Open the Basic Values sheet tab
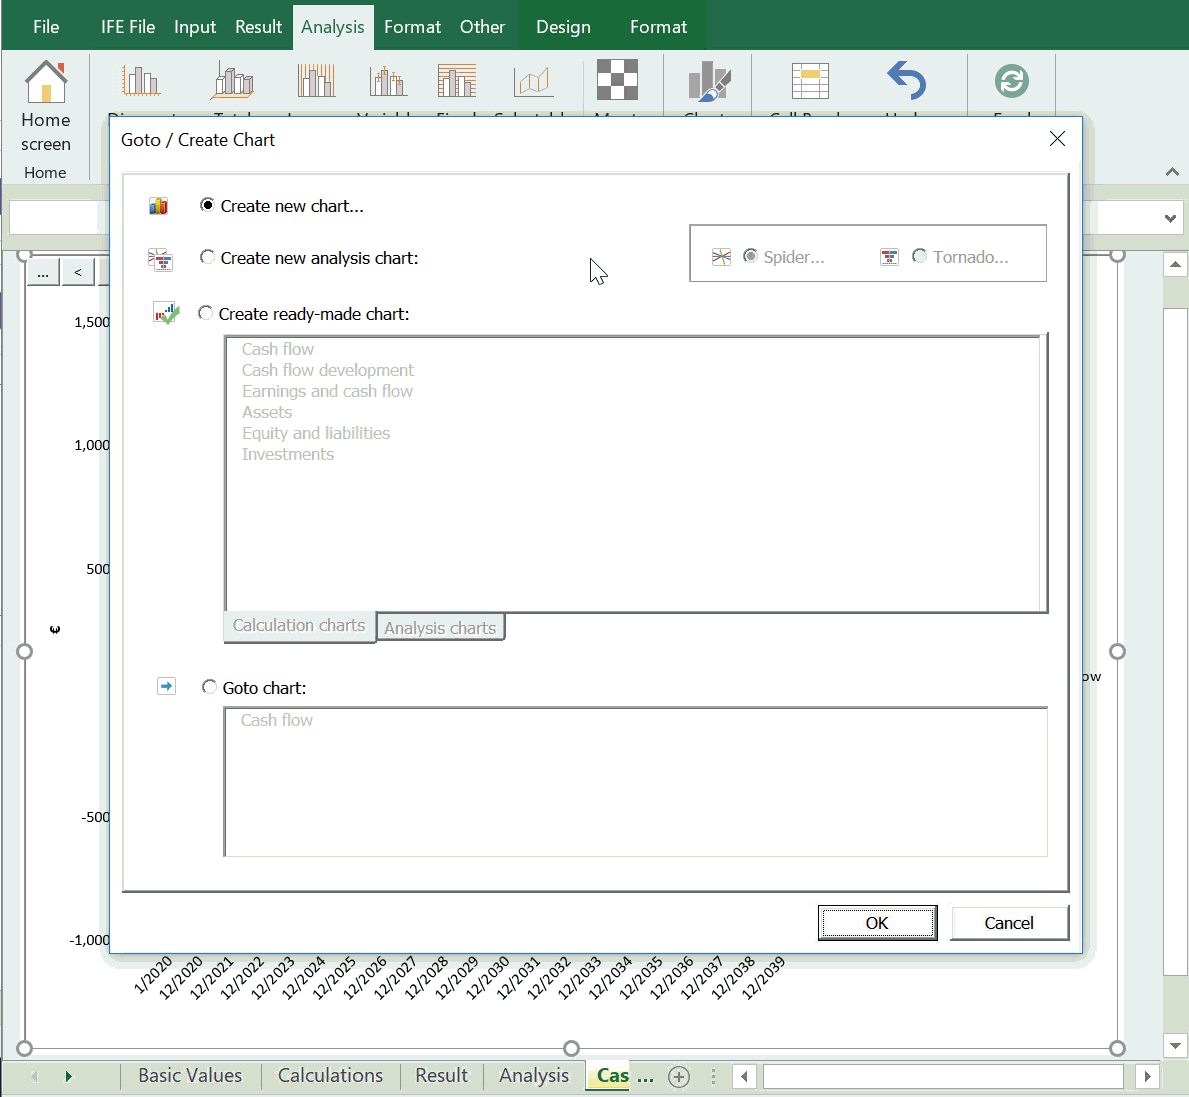Screen dimensions: 1189x1097 [190, 1076]
